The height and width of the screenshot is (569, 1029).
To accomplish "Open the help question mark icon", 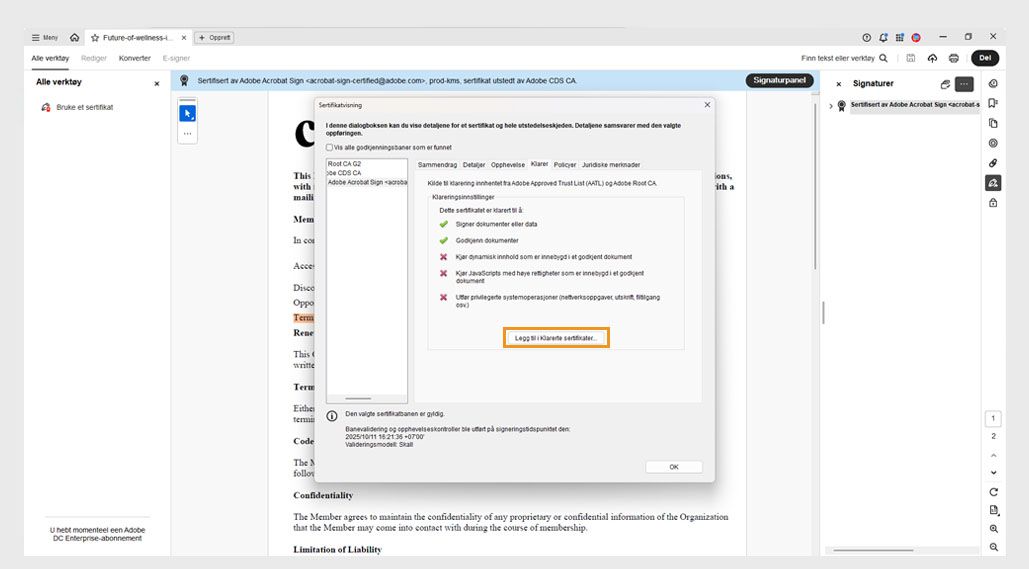I will point(866,37).
